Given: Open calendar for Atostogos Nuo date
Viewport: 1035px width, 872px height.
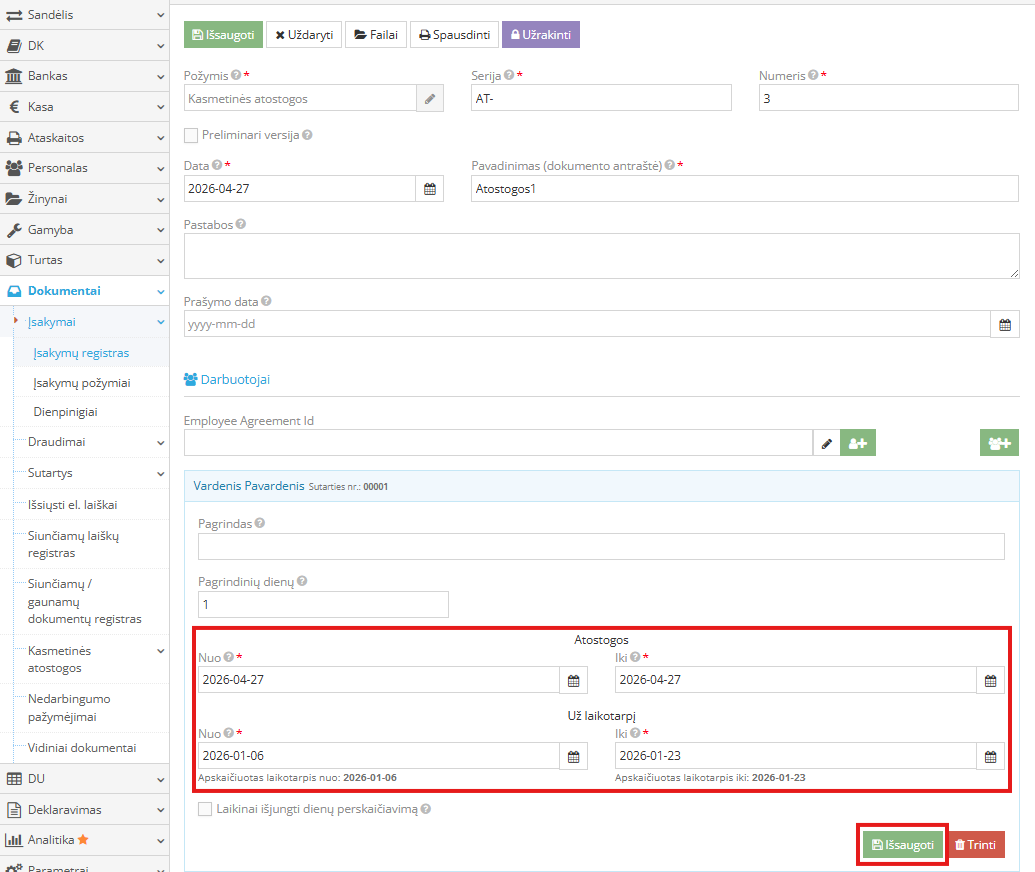Looking at the screenshot, I should coord(574,680).
